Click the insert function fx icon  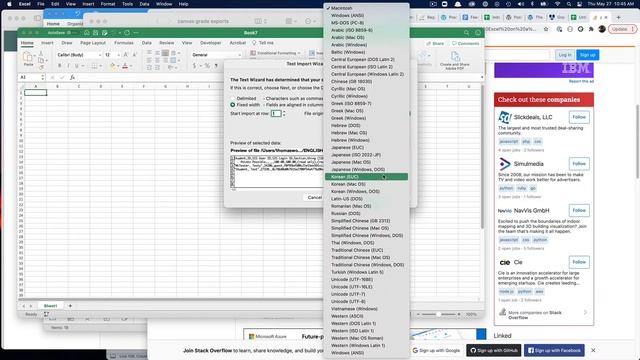tap(72, 77)
